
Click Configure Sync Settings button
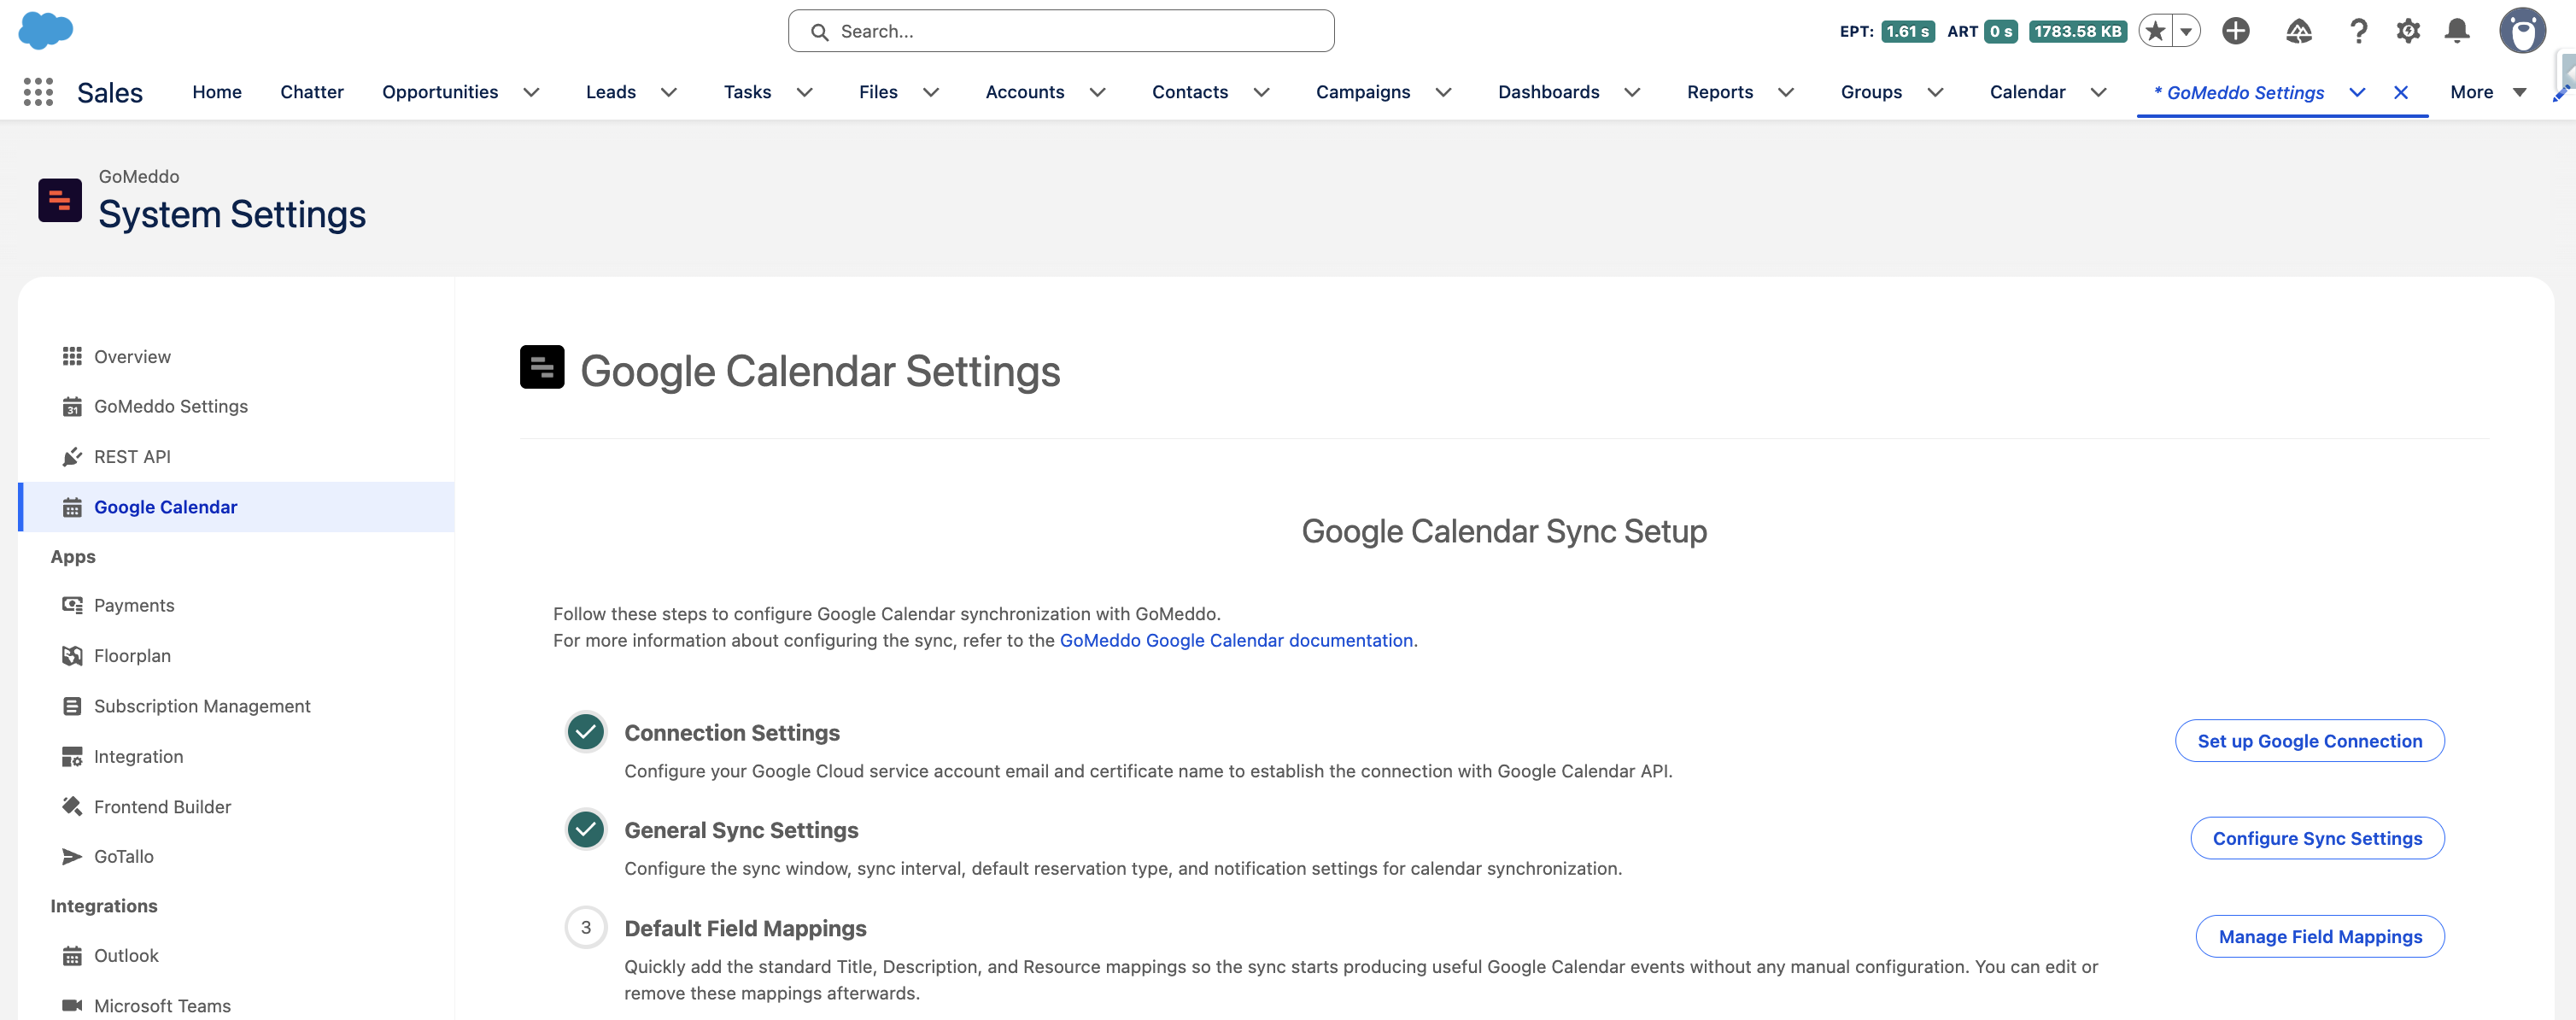[2318, 838]
